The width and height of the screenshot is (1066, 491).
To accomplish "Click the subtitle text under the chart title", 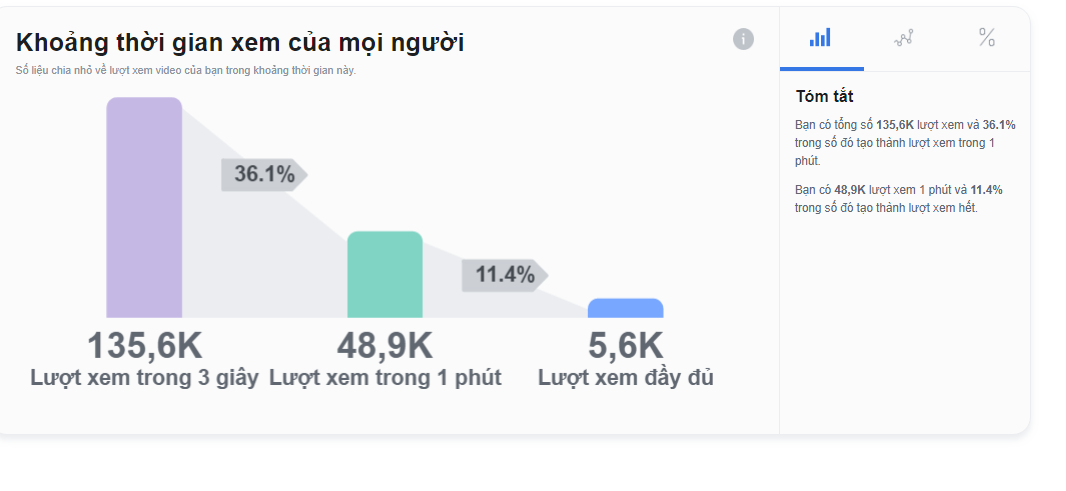I will click(186, 71).
